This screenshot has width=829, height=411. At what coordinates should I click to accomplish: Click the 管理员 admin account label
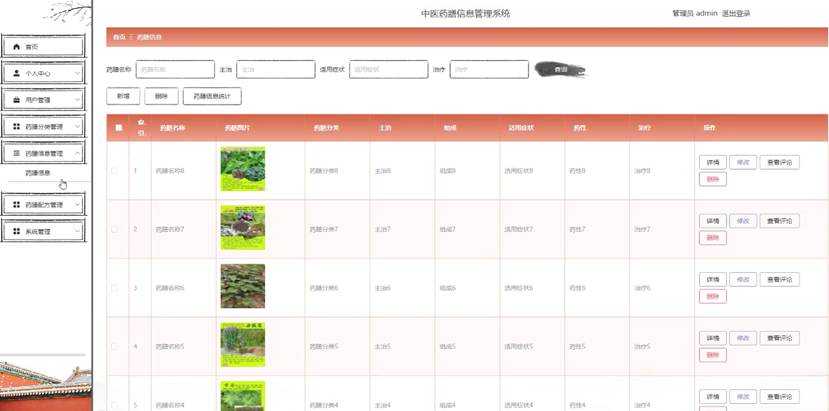tap(695, 14)
